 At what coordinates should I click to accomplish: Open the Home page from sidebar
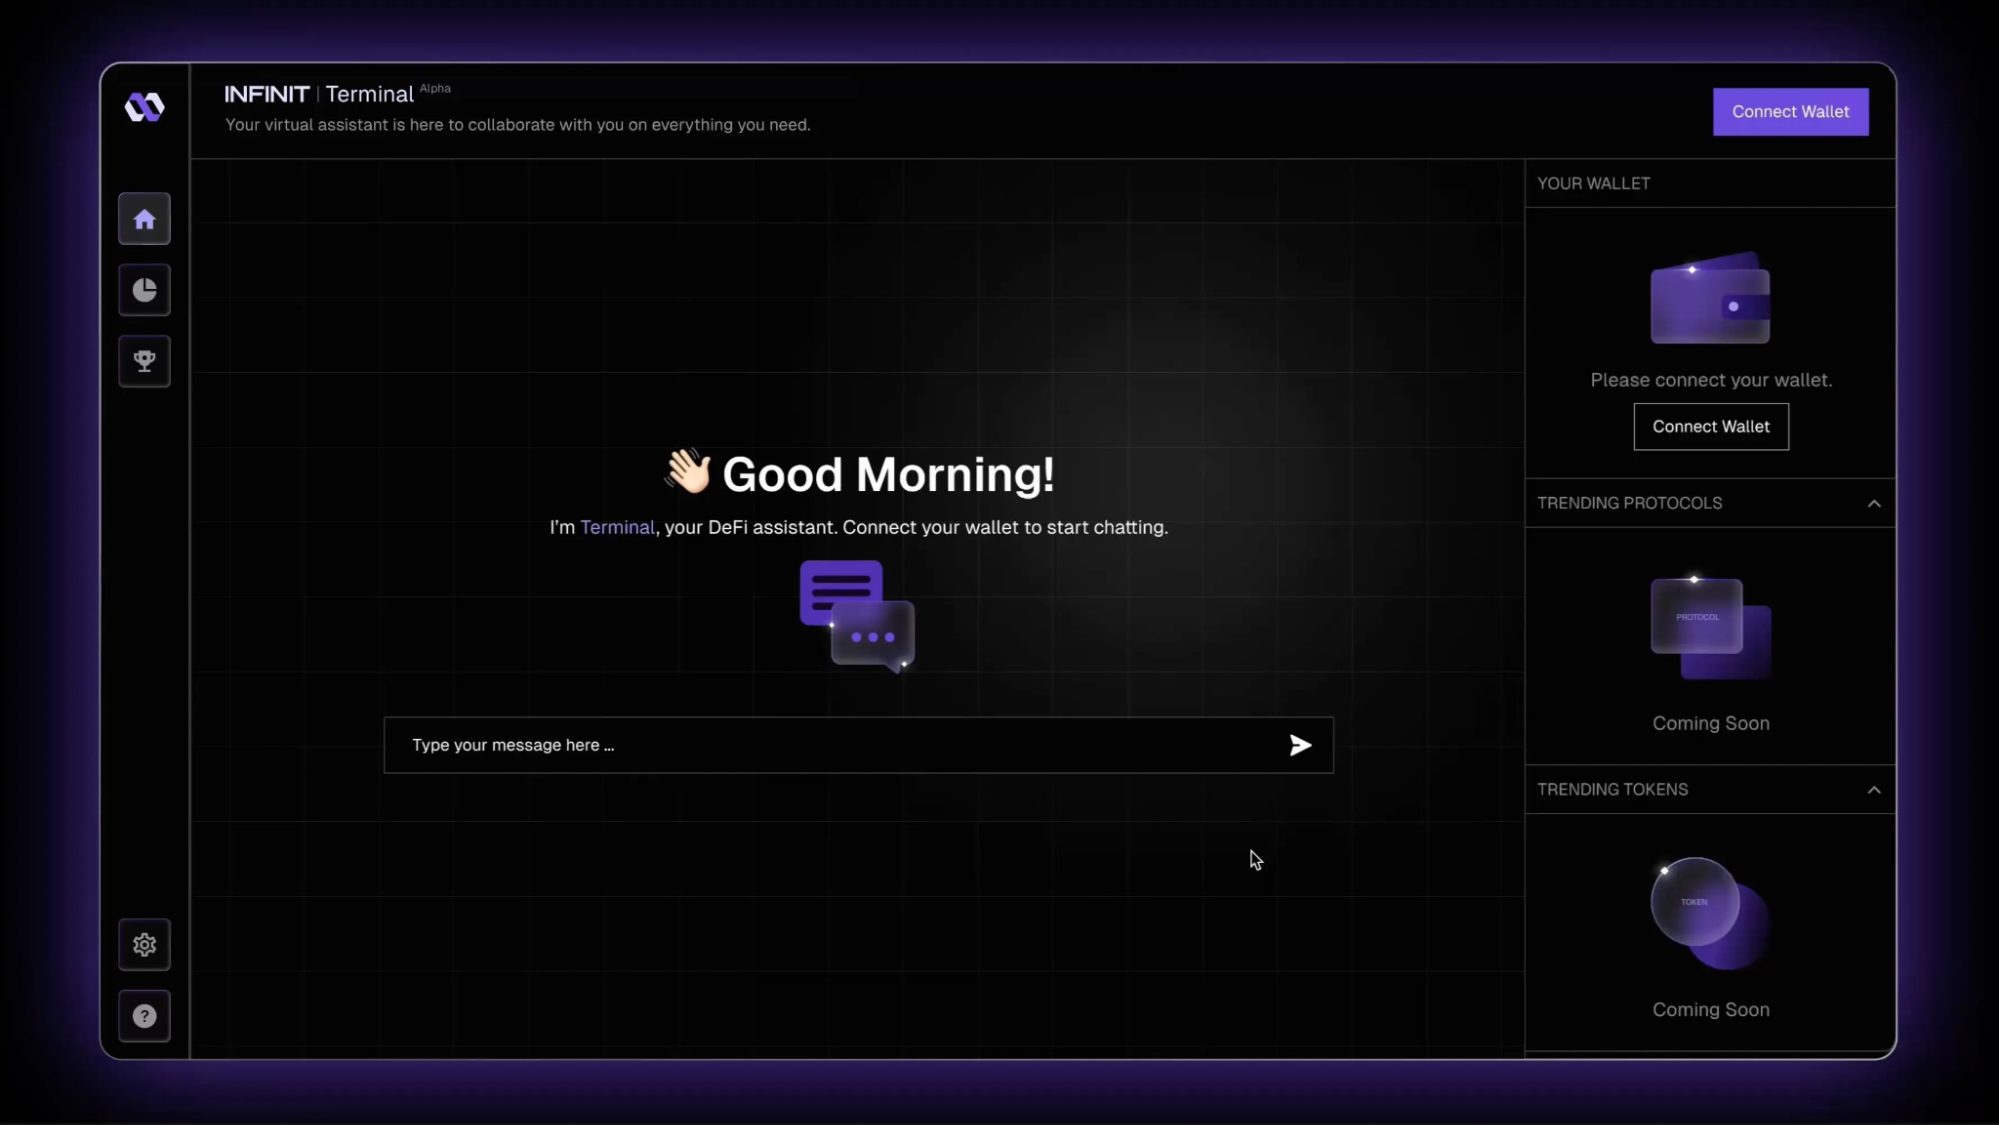point(144,219)
